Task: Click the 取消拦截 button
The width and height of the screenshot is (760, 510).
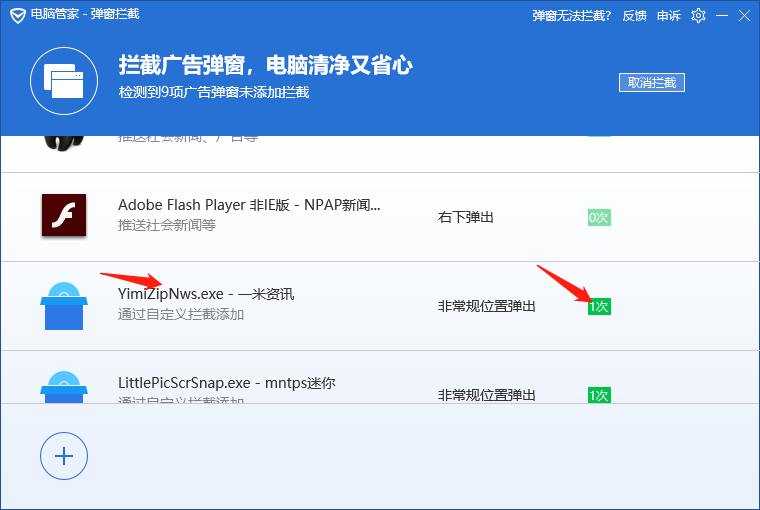Action: coord(652,82)
